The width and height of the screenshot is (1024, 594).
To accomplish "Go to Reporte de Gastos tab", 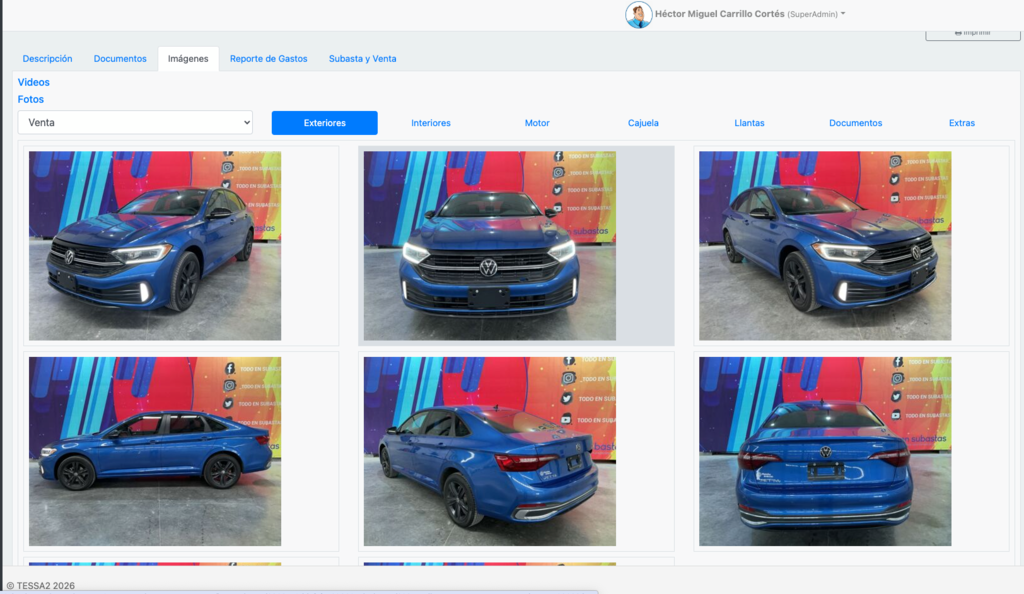I will tap(268, 59).
